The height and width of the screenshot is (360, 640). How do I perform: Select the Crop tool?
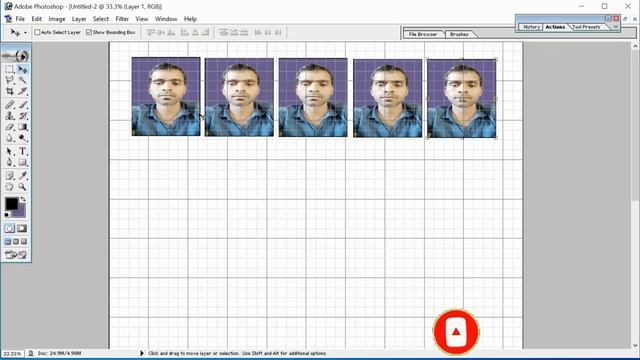(x=10, y=91)
